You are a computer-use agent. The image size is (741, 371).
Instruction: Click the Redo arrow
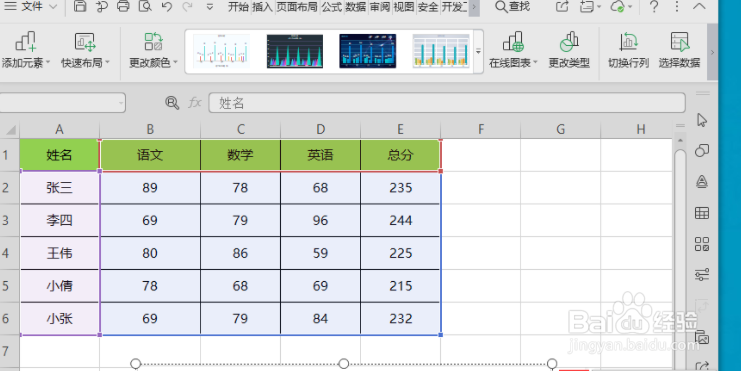[x=188, y=6]
